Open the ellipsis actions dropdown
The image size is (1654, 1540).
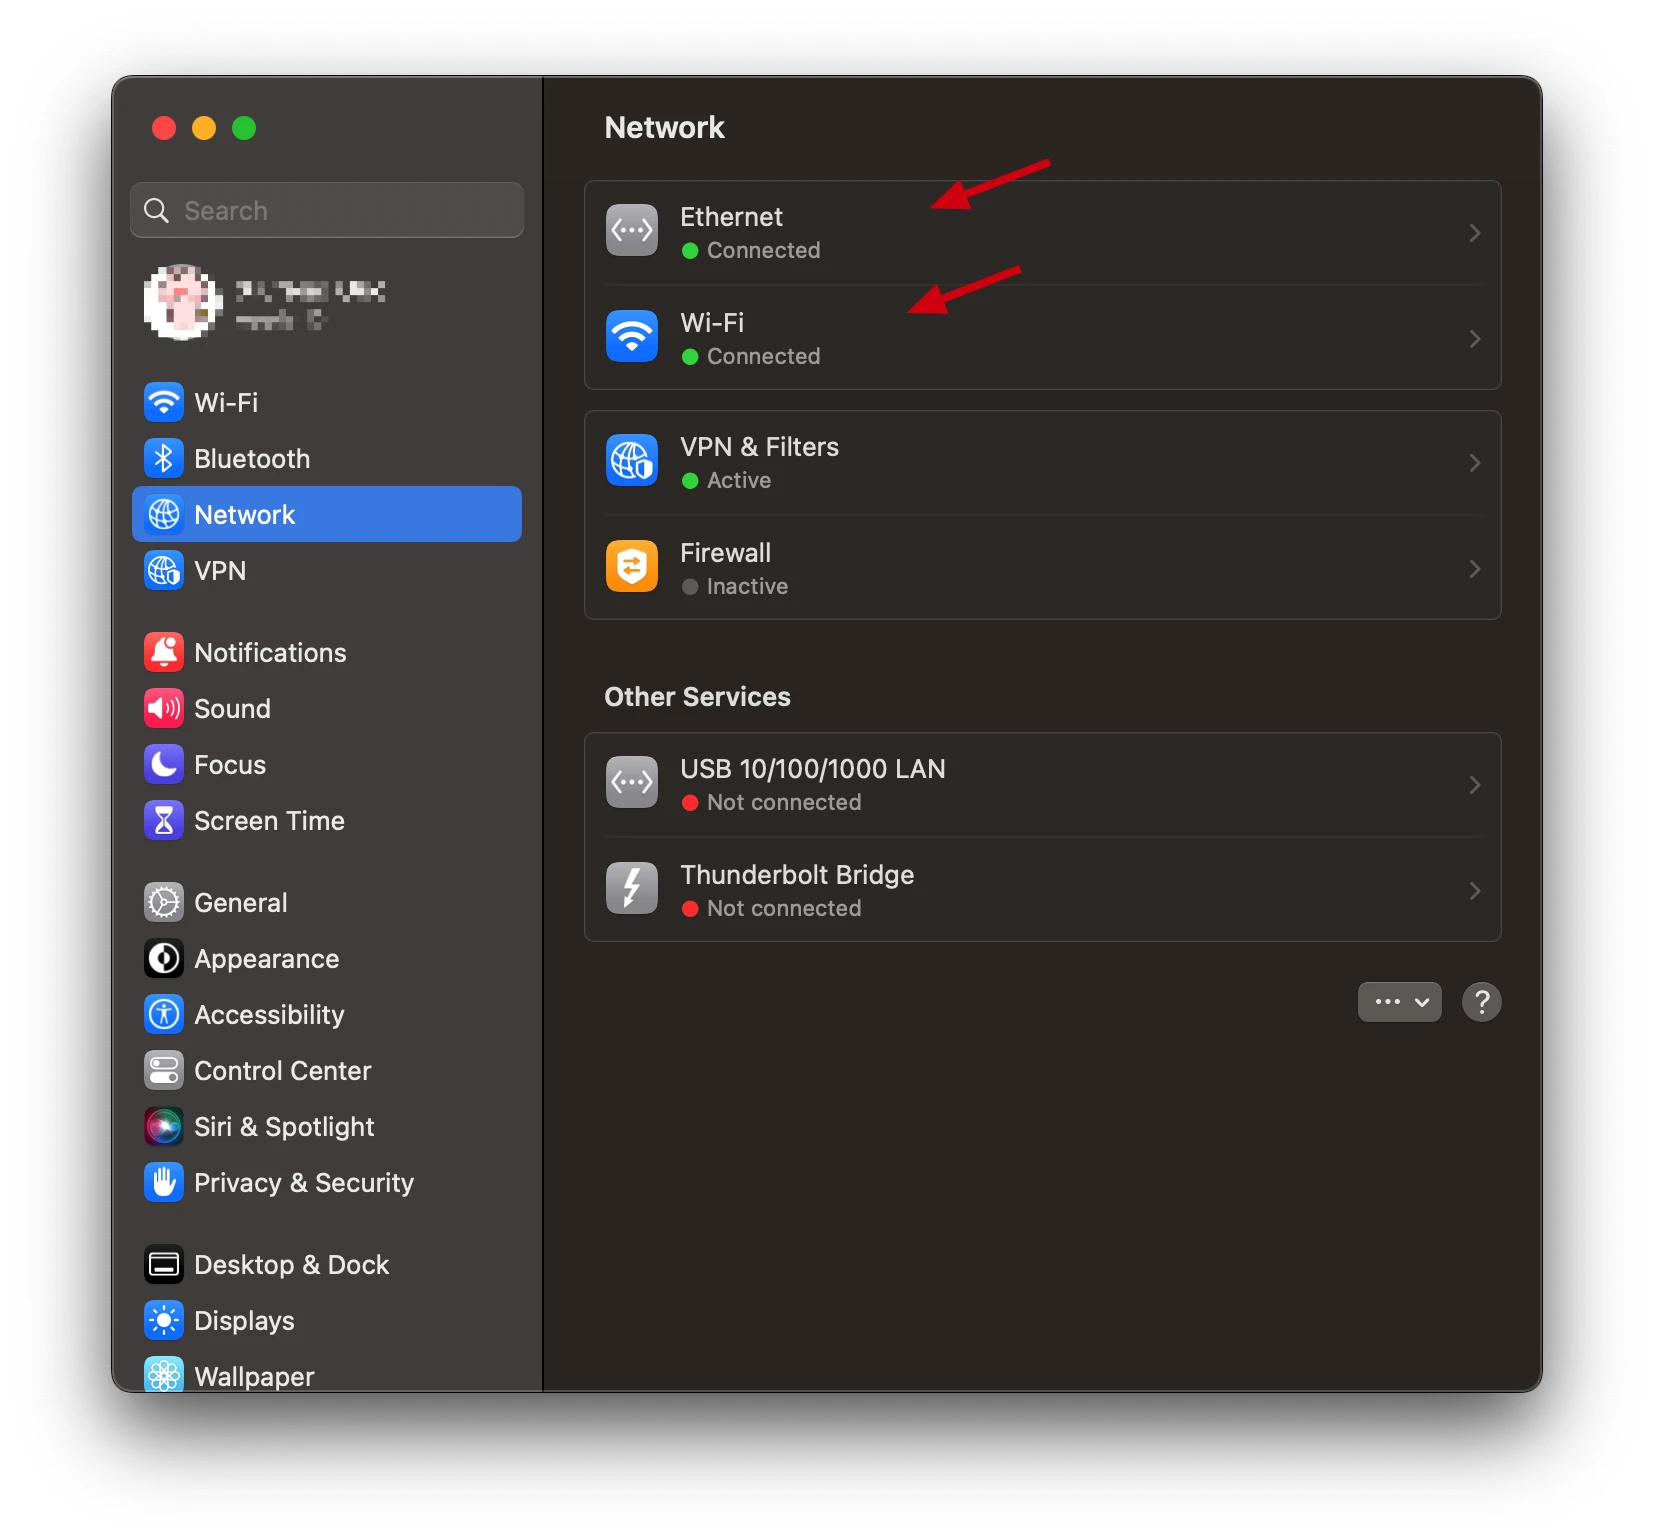1398,1002
